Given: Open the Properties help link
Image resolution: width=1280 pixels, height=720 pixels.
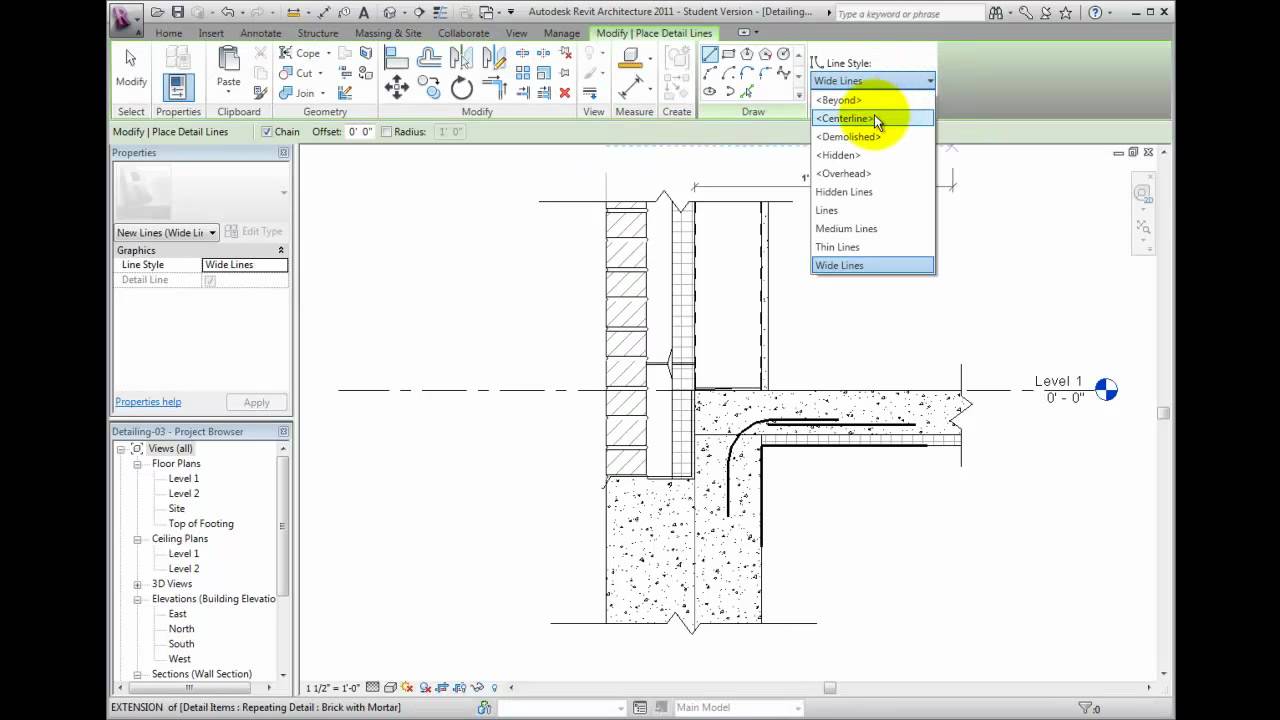Looking at the screenshot, I should click(148, 402).
